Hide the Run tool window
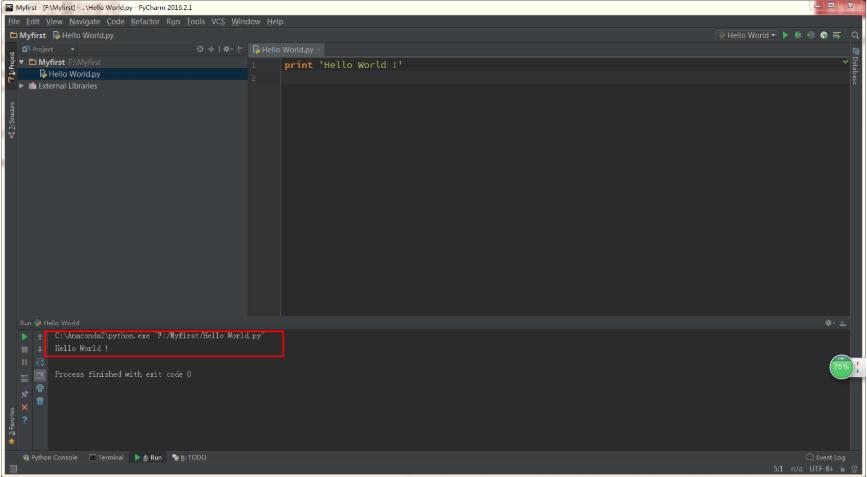 coord(843,323)
